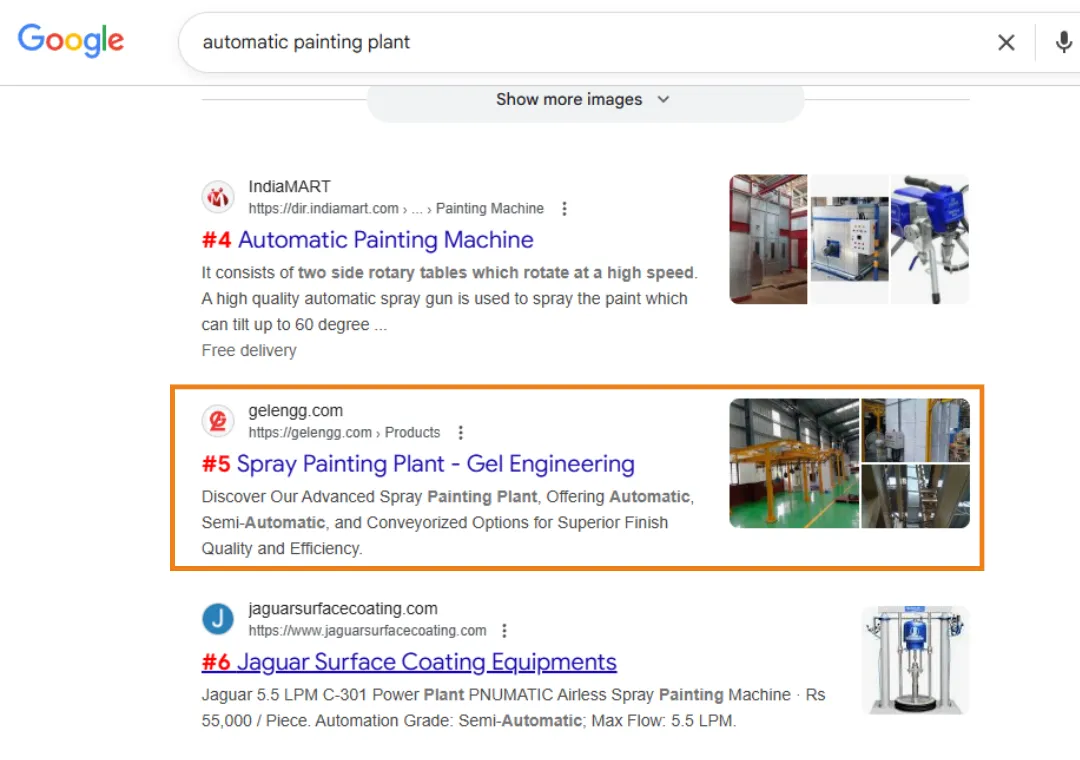Click the chevron beside Show more images
This screenshot has width=1080, height=760.
pyautogui.click(x=663, y=100)
